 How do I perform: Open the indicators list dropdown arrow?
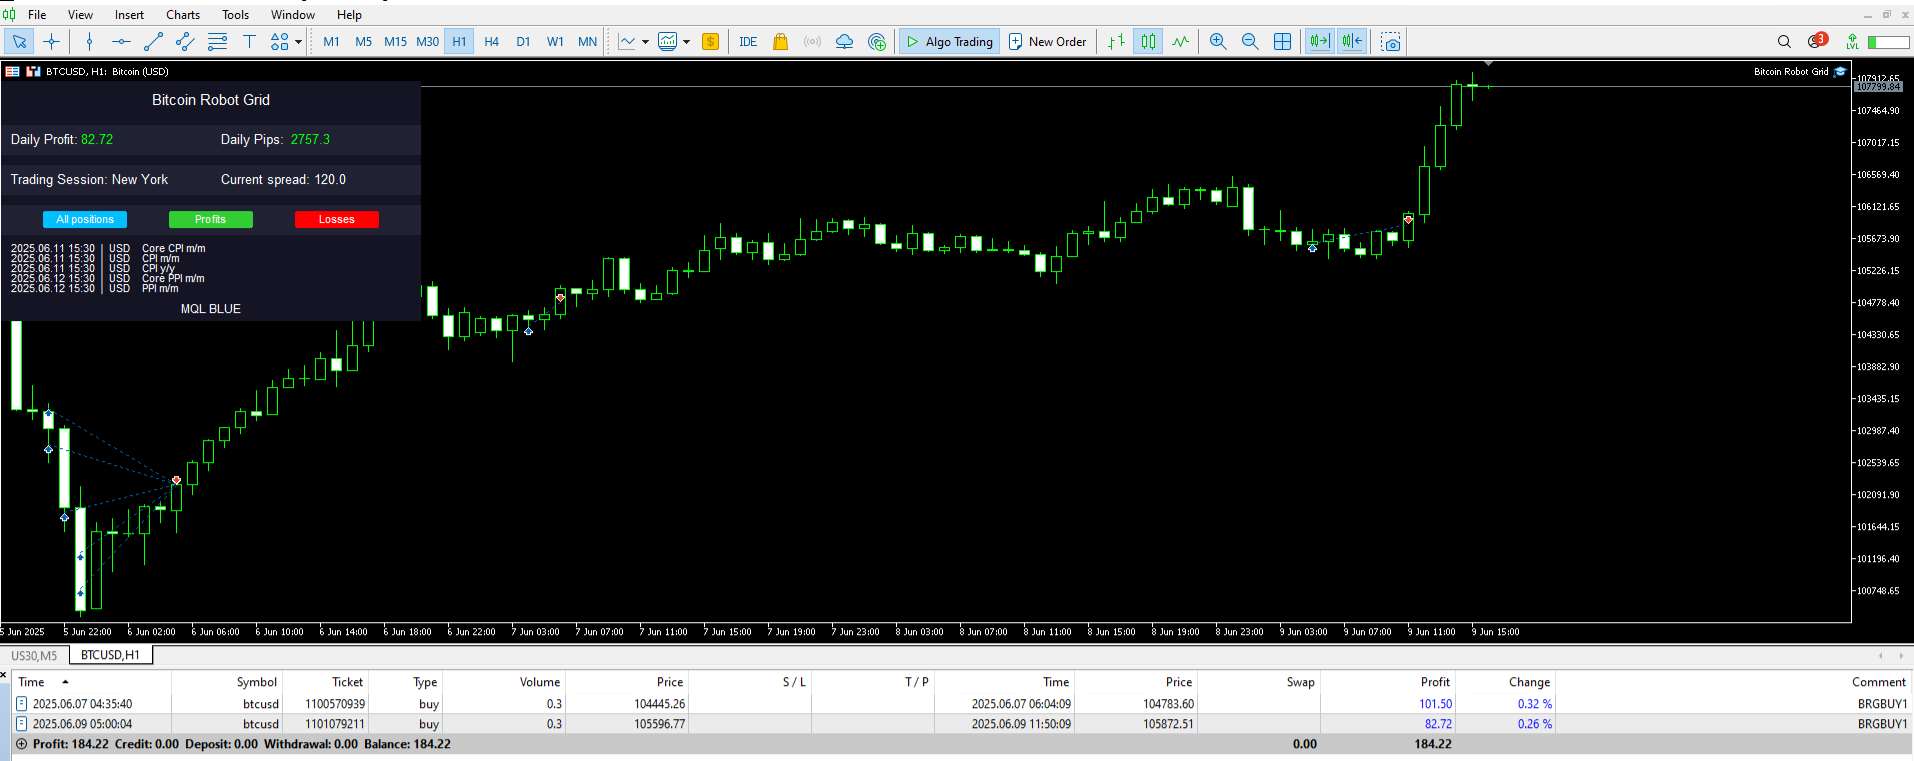[645, 41]
